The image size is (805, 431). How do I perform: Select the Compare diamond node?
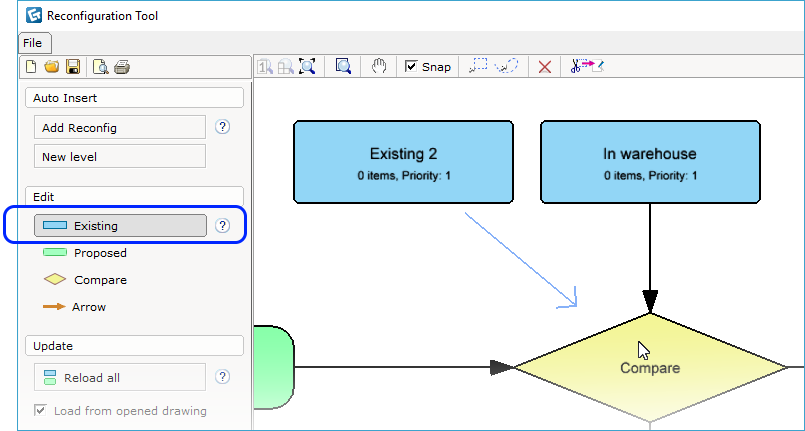tap(650, 368)
